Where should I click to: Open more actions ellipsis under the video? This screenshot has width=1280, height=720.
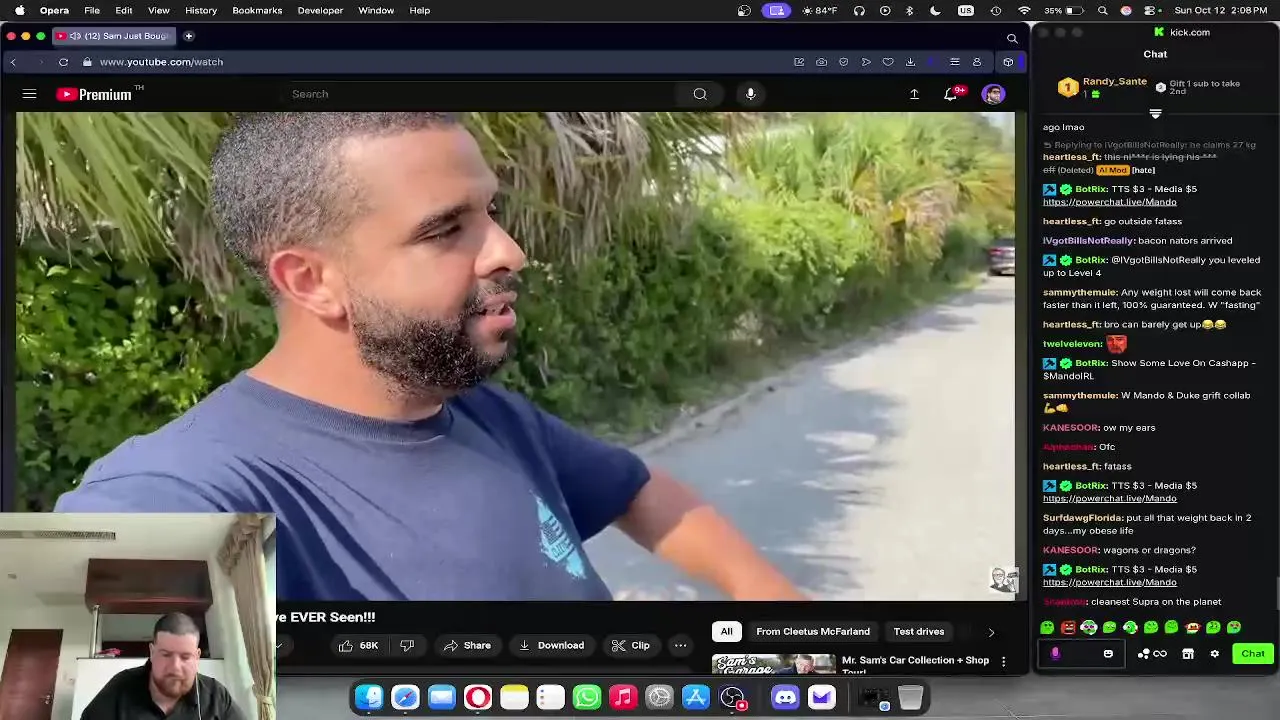click(x=680, y=646)
